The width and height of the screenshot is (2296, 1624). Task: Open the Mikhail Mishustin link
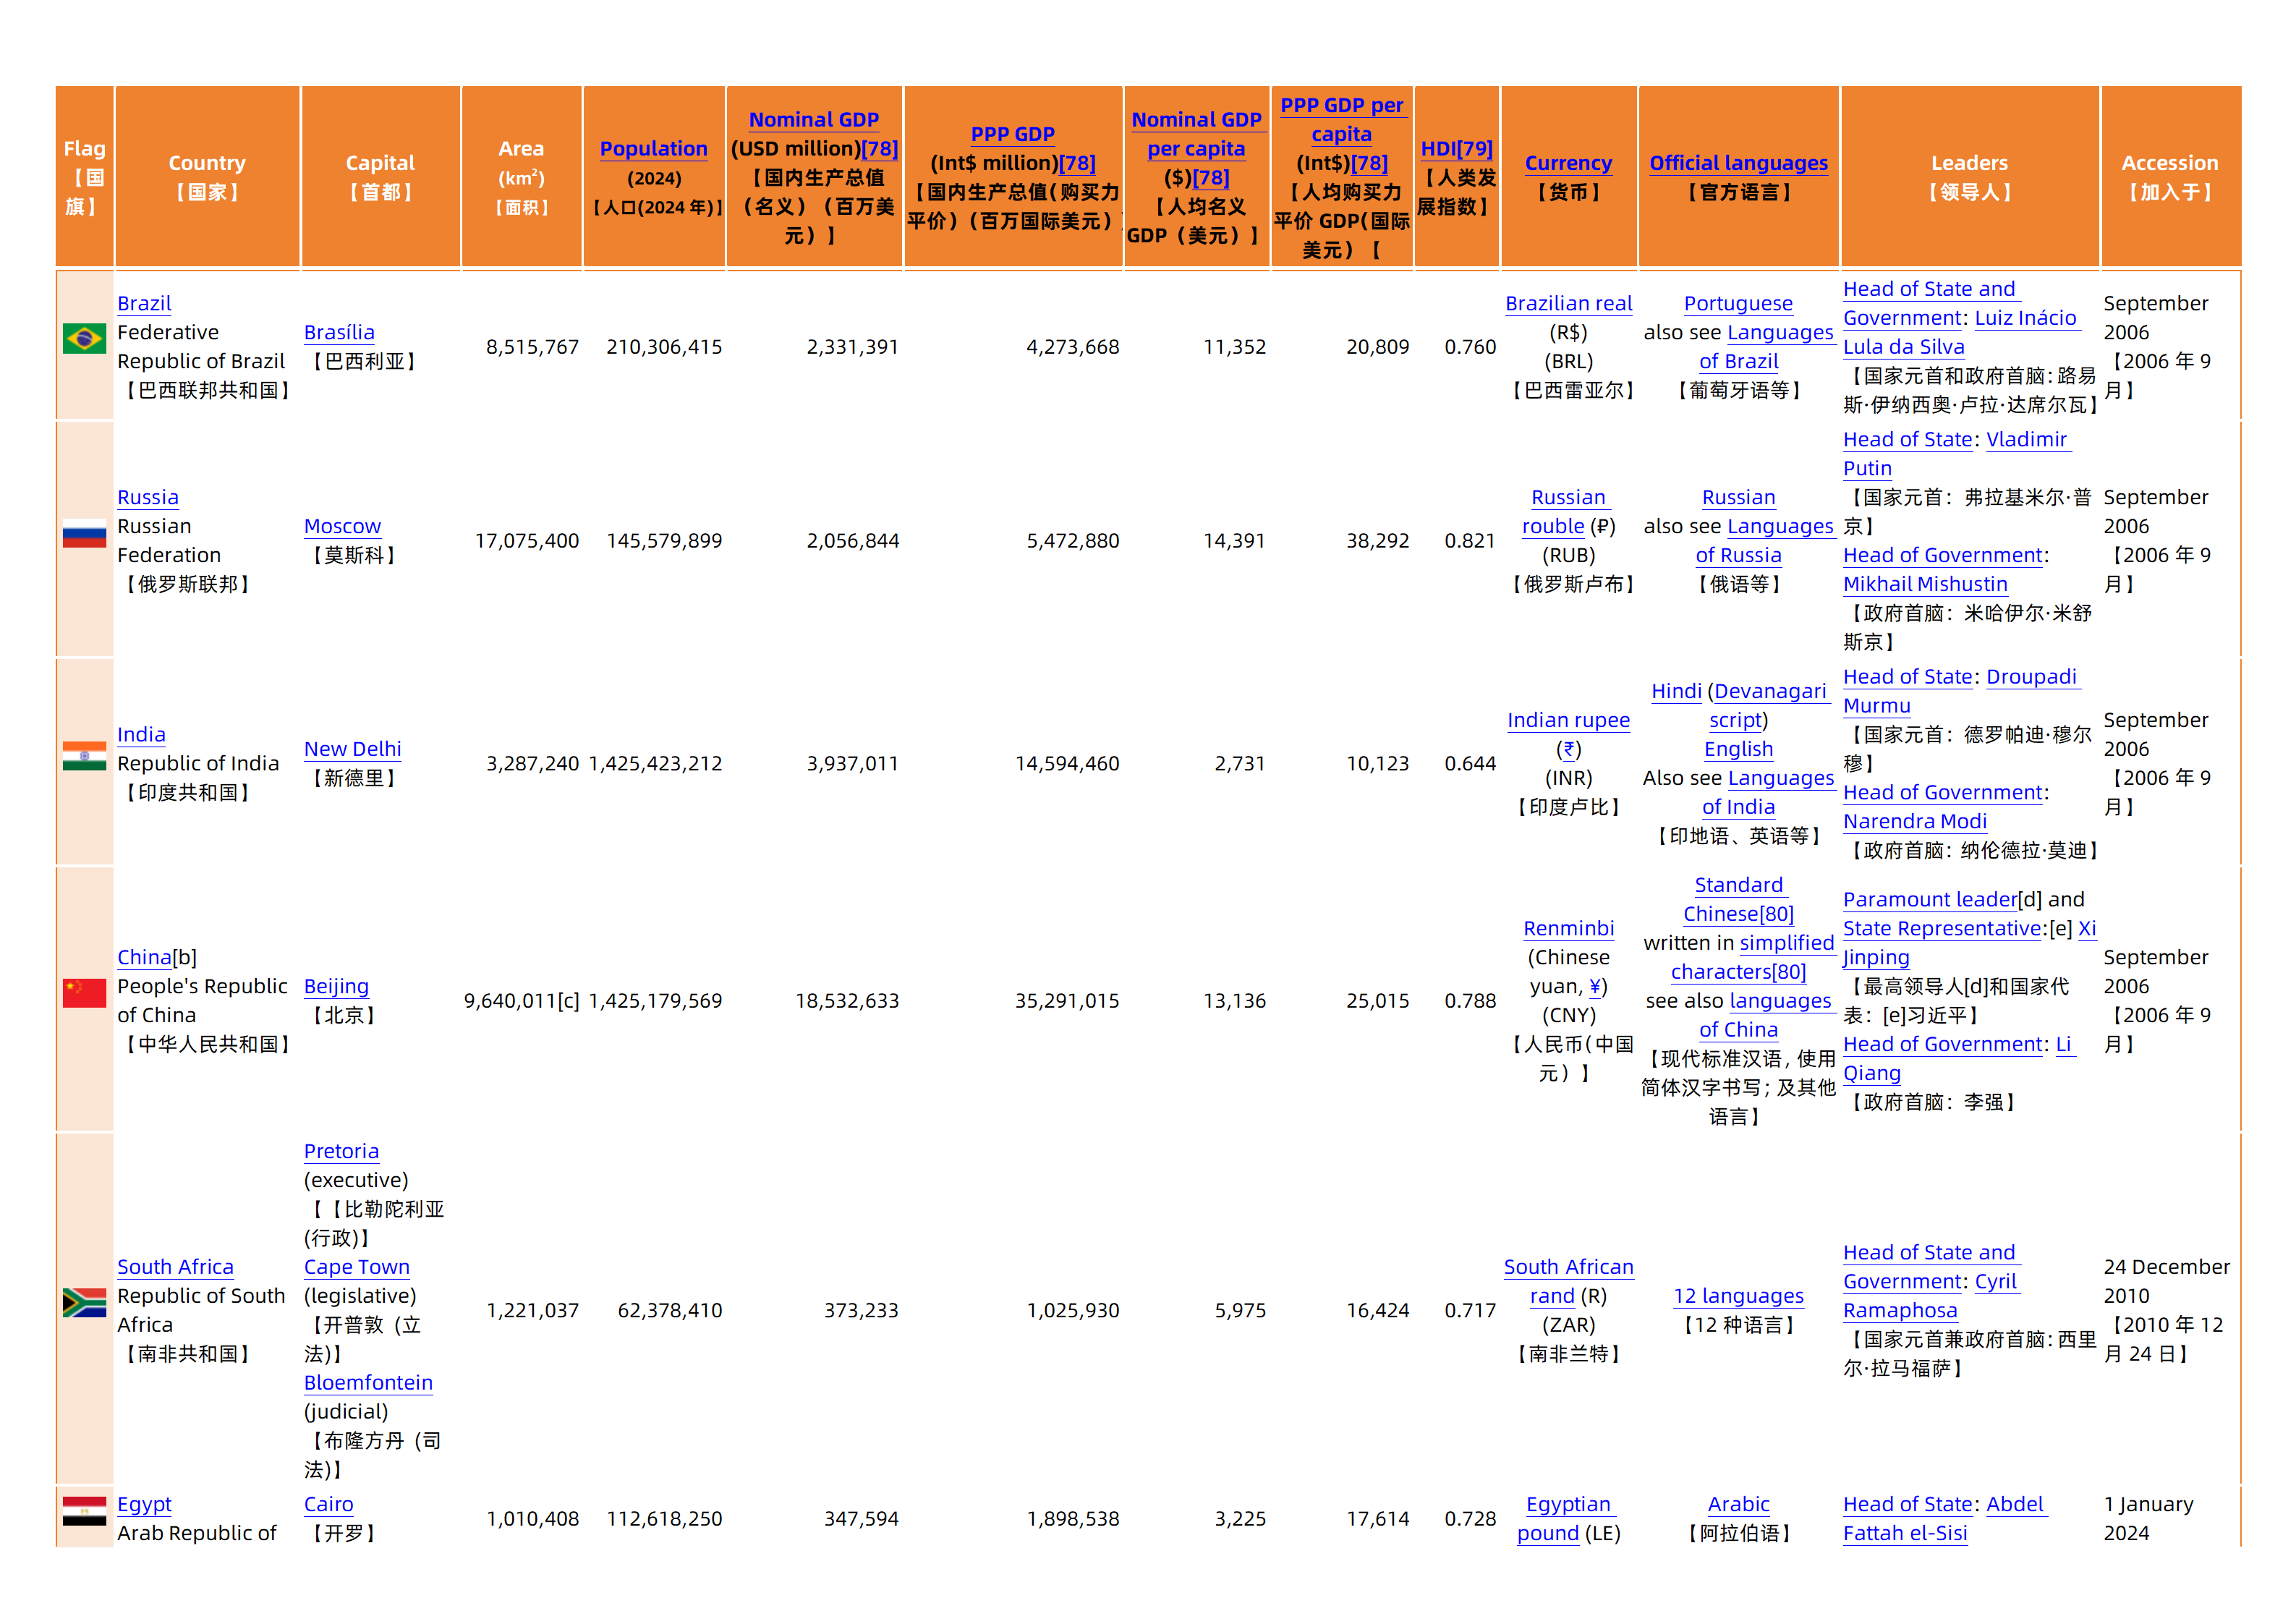(x=1925, y=584)
